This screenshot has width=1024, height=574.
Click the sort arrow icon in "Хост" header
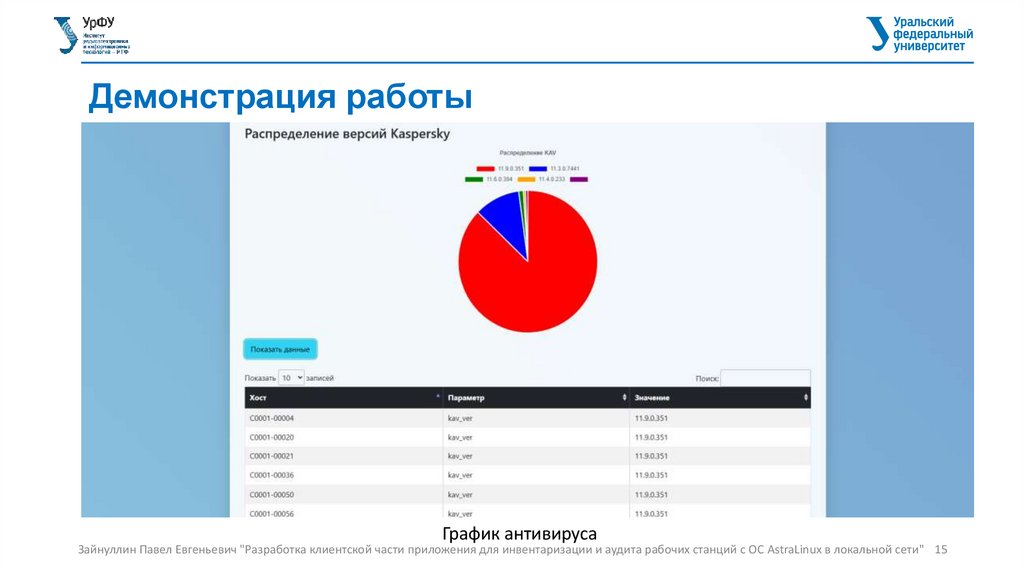[x=438, y=397]
